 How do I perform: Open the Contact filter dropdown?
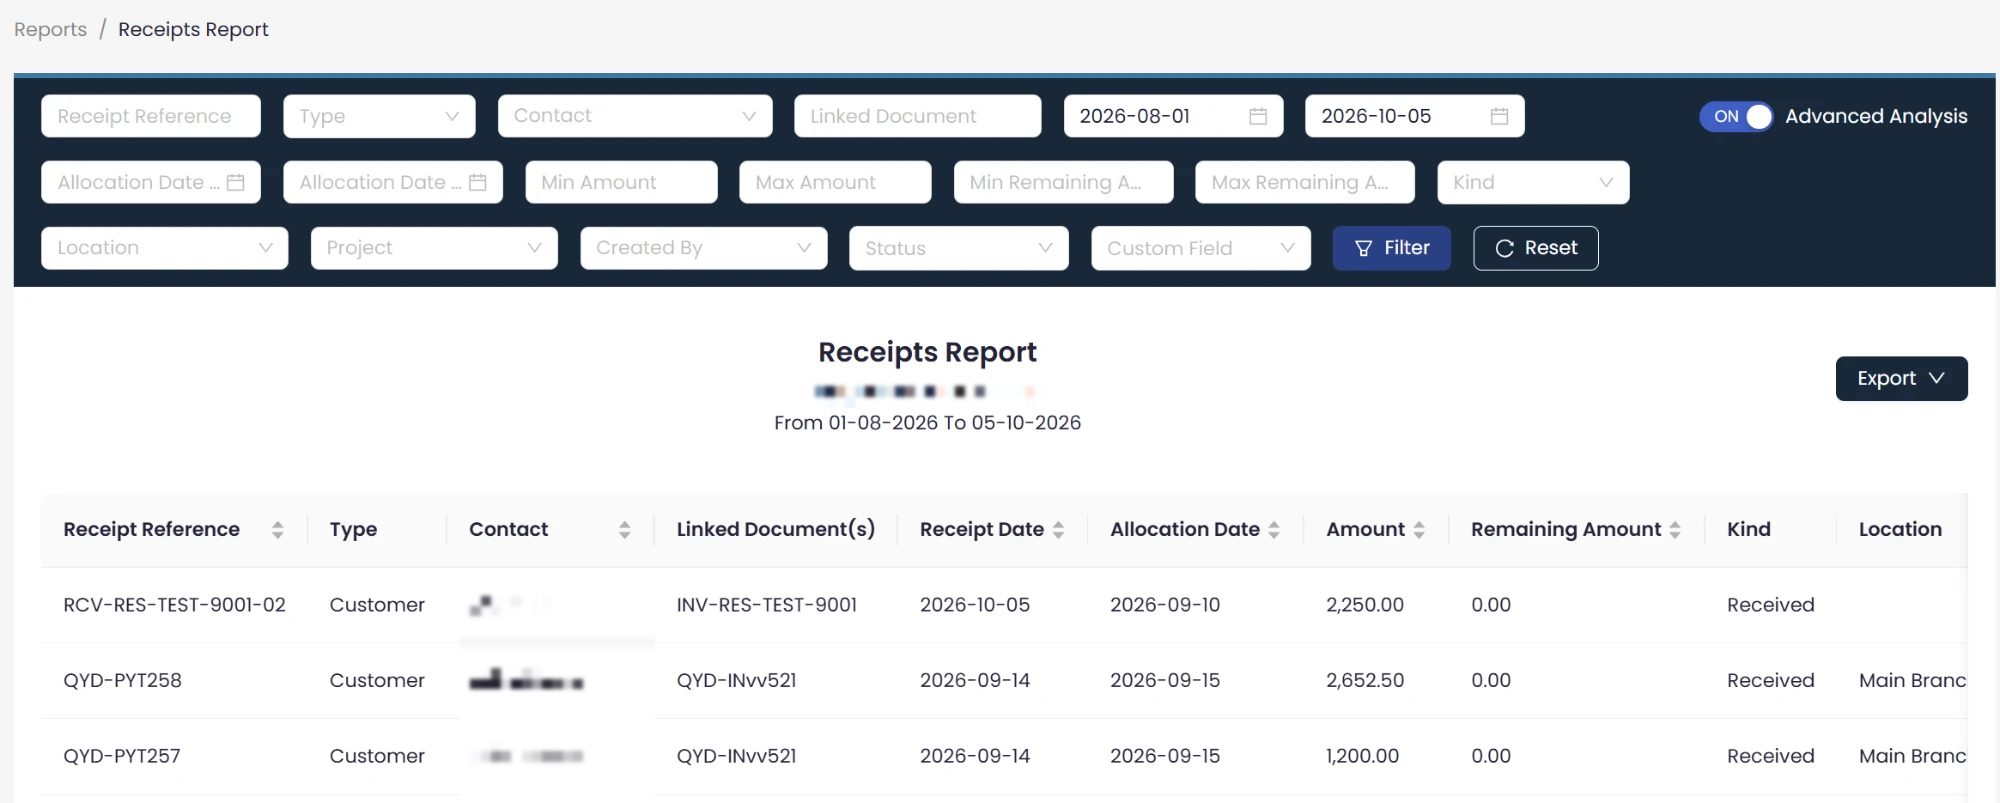point(635,116)
